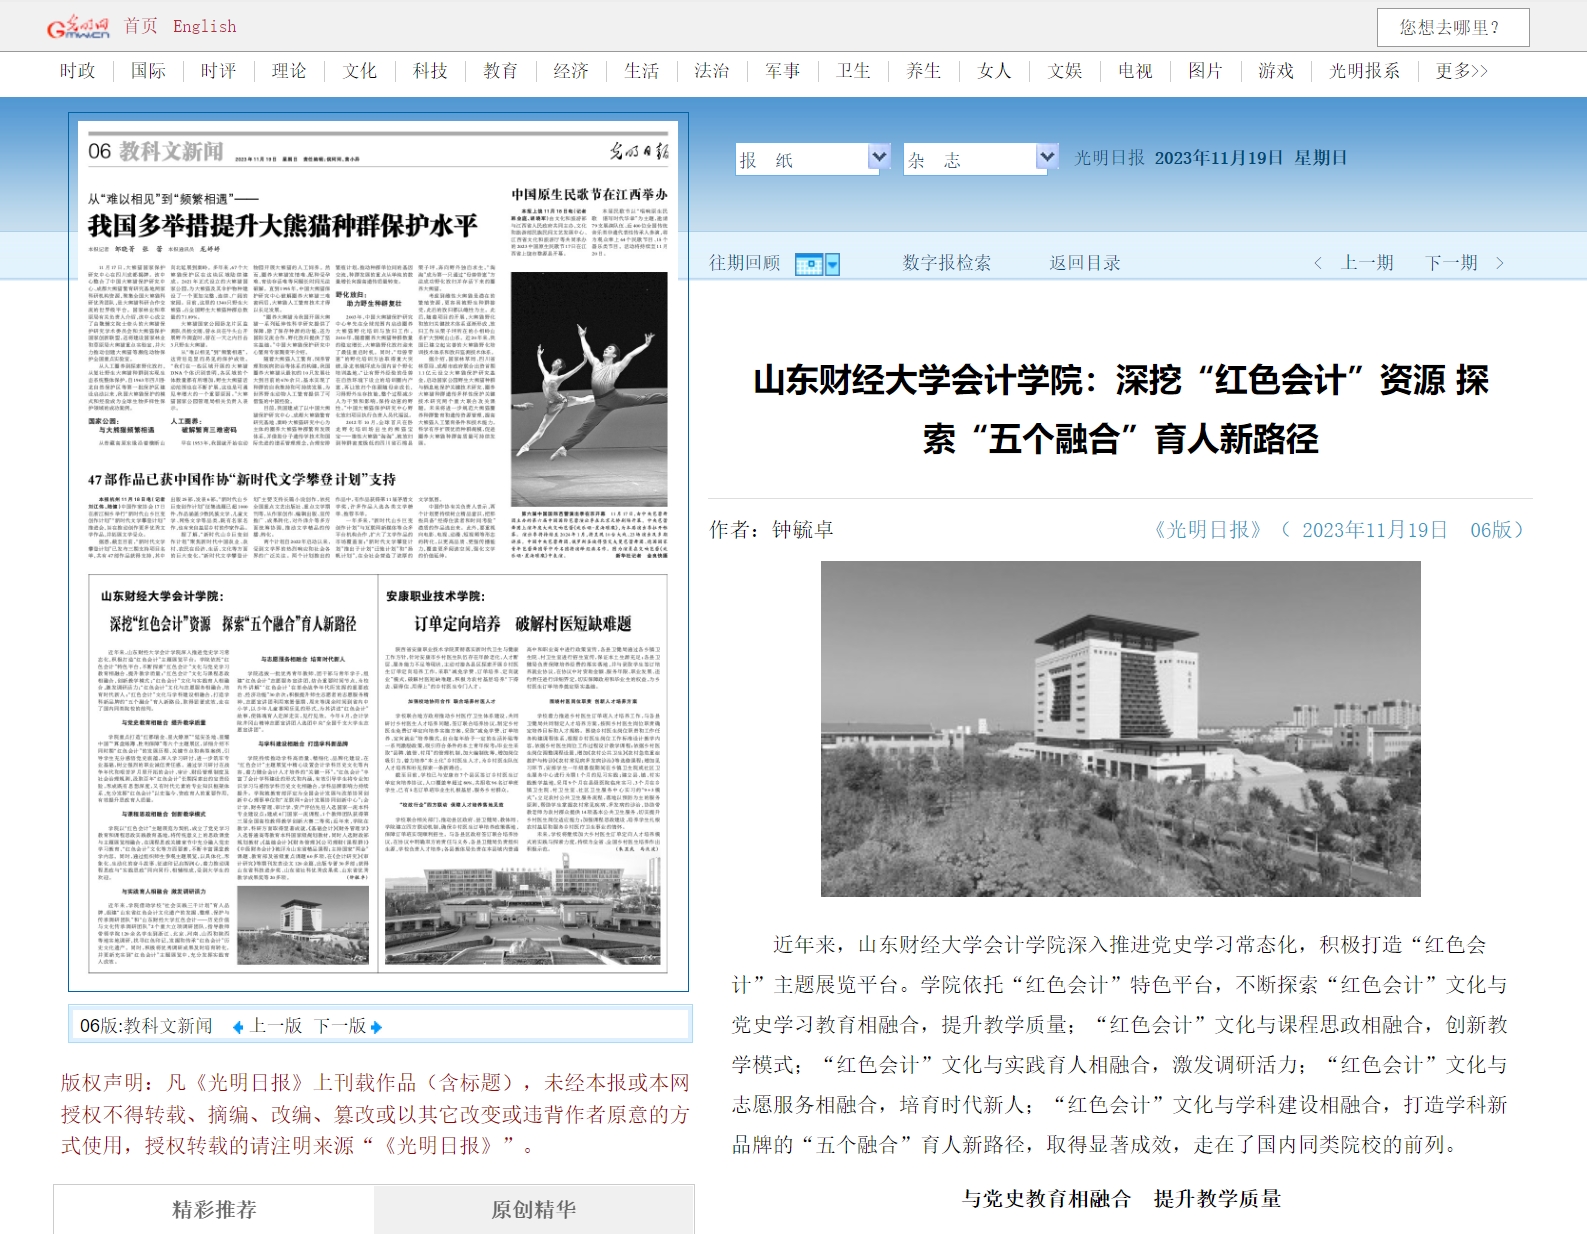
Task: Open the 光明报系 navigation item
Action: 1364,71
